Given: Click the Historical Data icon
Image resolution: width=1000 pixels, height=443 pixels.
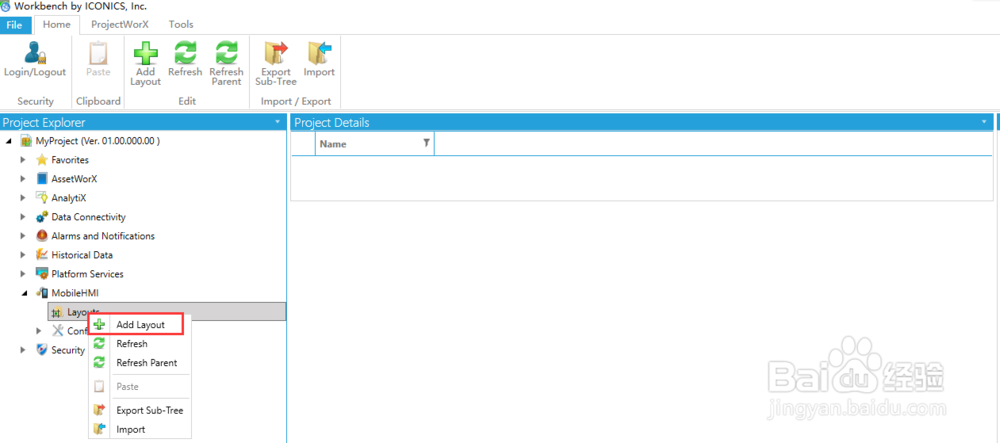Looking at the screenshot, I should coord(42,255).
